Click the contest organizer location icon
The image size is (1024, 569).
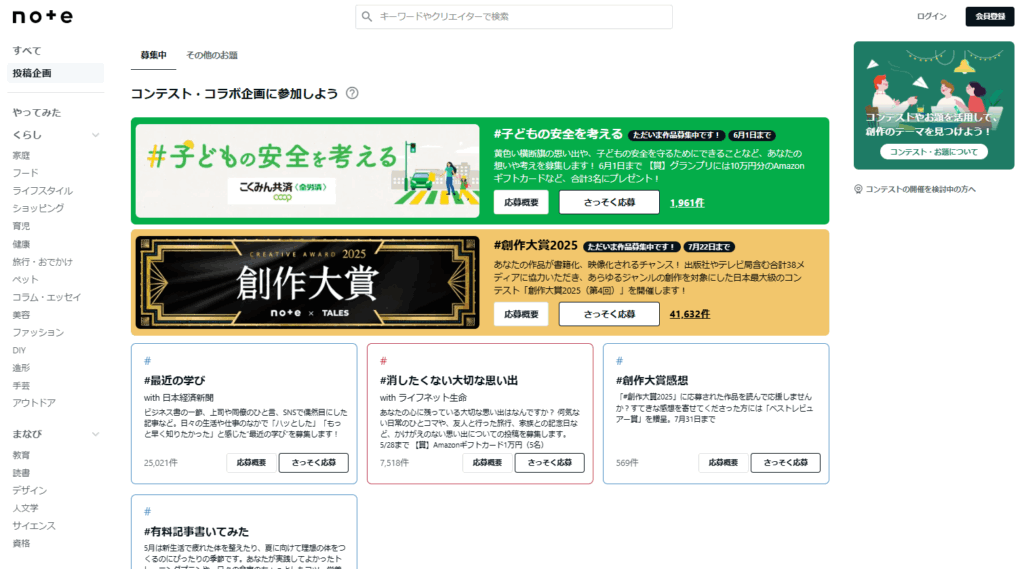pos(858,189)
